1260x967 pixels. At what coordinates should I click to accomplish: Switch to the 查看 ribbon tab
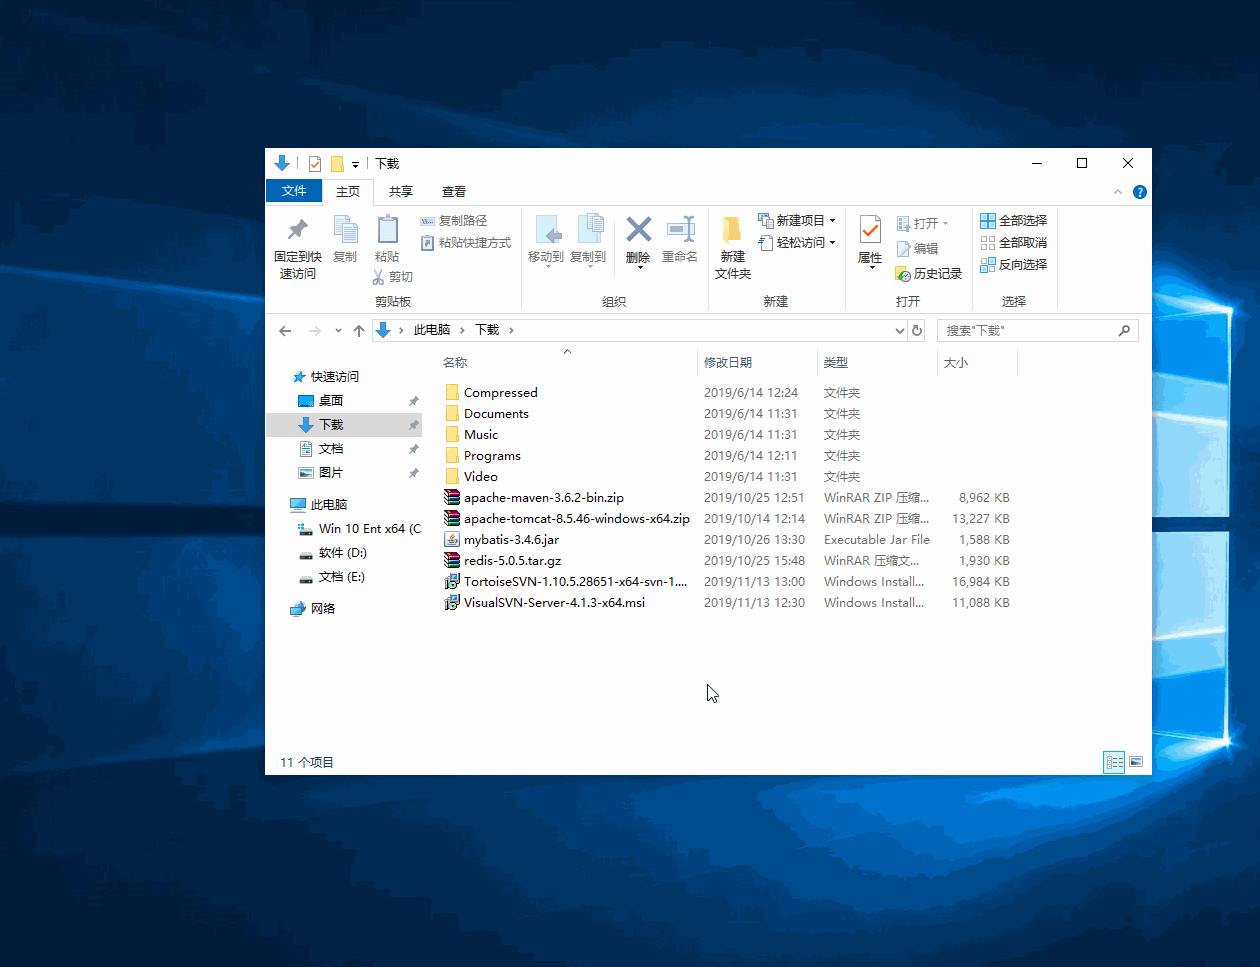pos(454,192)
